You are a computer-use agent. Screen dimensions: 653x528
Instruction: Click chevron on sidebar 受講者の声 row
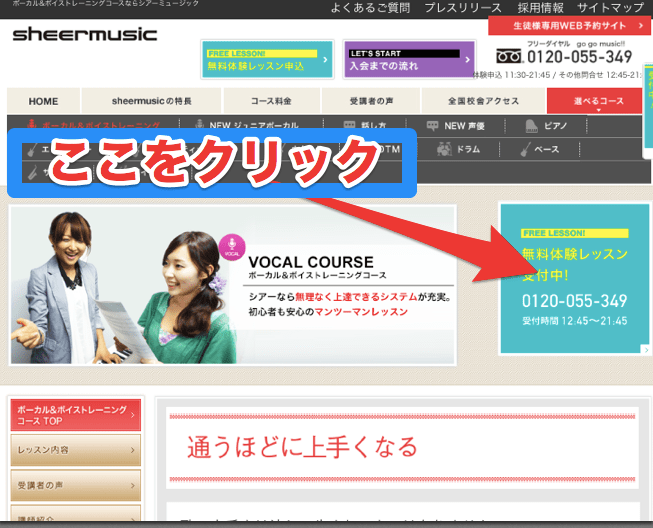tap(132, 486)
